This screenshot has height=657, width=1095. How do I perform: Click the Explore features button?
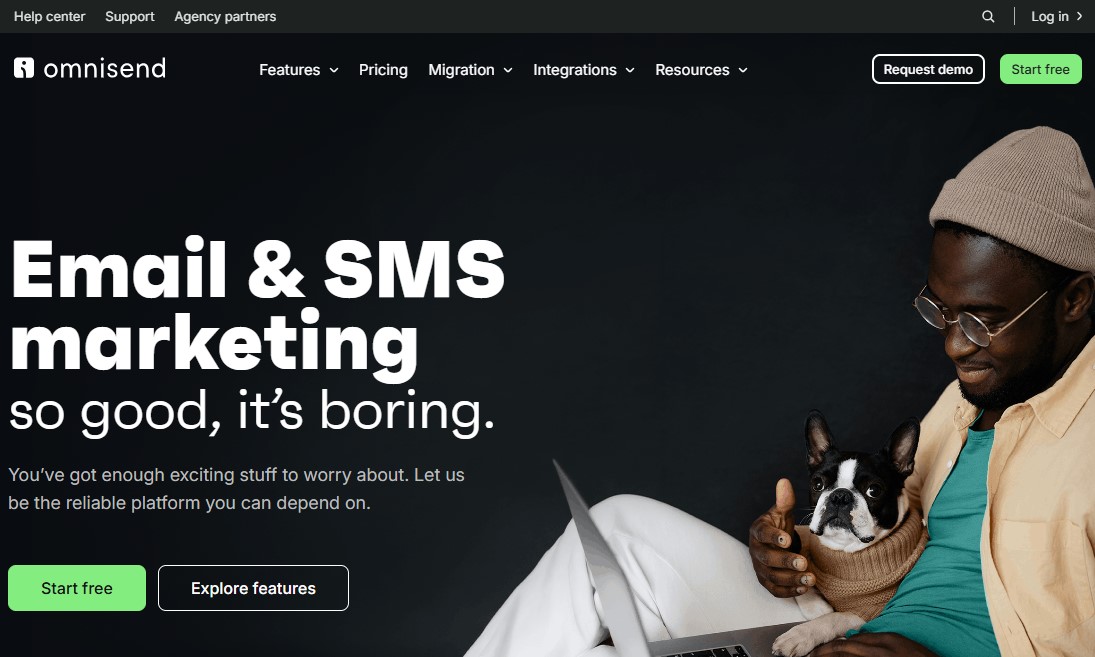coord(253,588)
